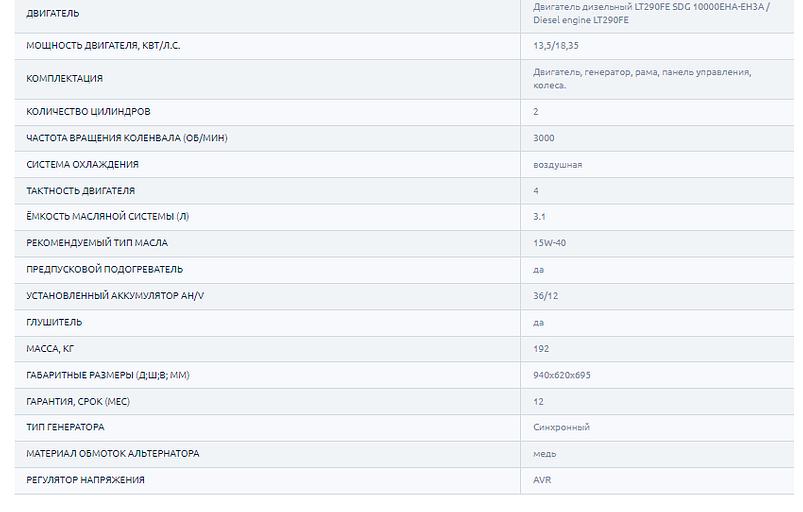This screenshot has height=512, width=803.
Task: Click the воздушная cooling value
Action: click(x=558, y=164)
